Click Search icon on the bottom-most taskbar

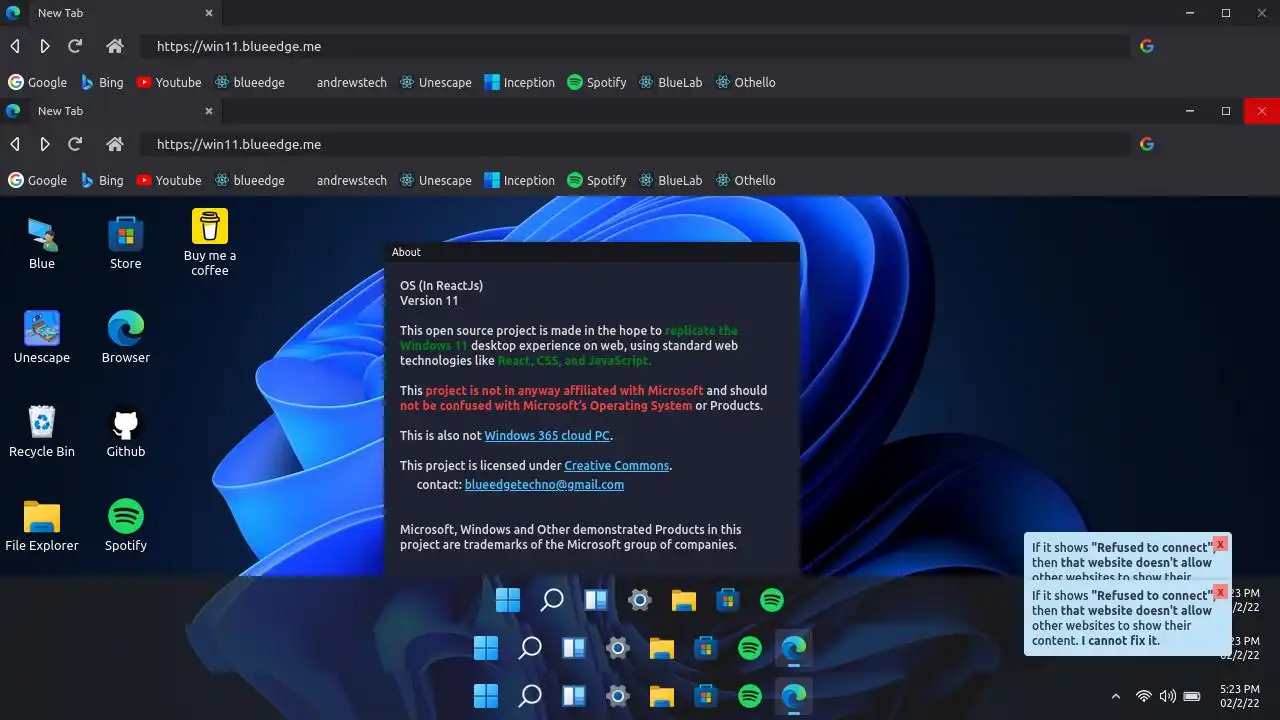[x=530, y=695]
